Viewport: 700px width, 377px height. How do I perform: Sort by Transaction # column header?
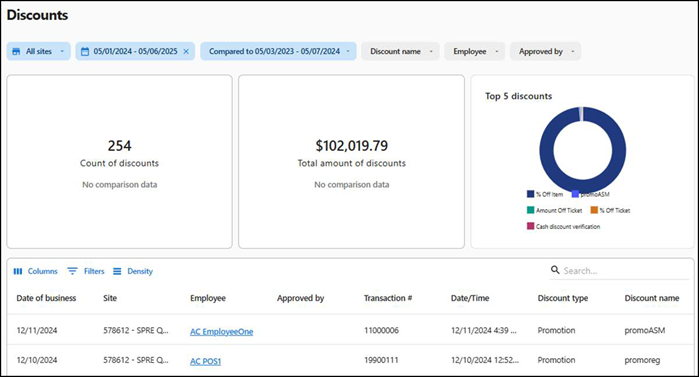(x=388, y=298)
